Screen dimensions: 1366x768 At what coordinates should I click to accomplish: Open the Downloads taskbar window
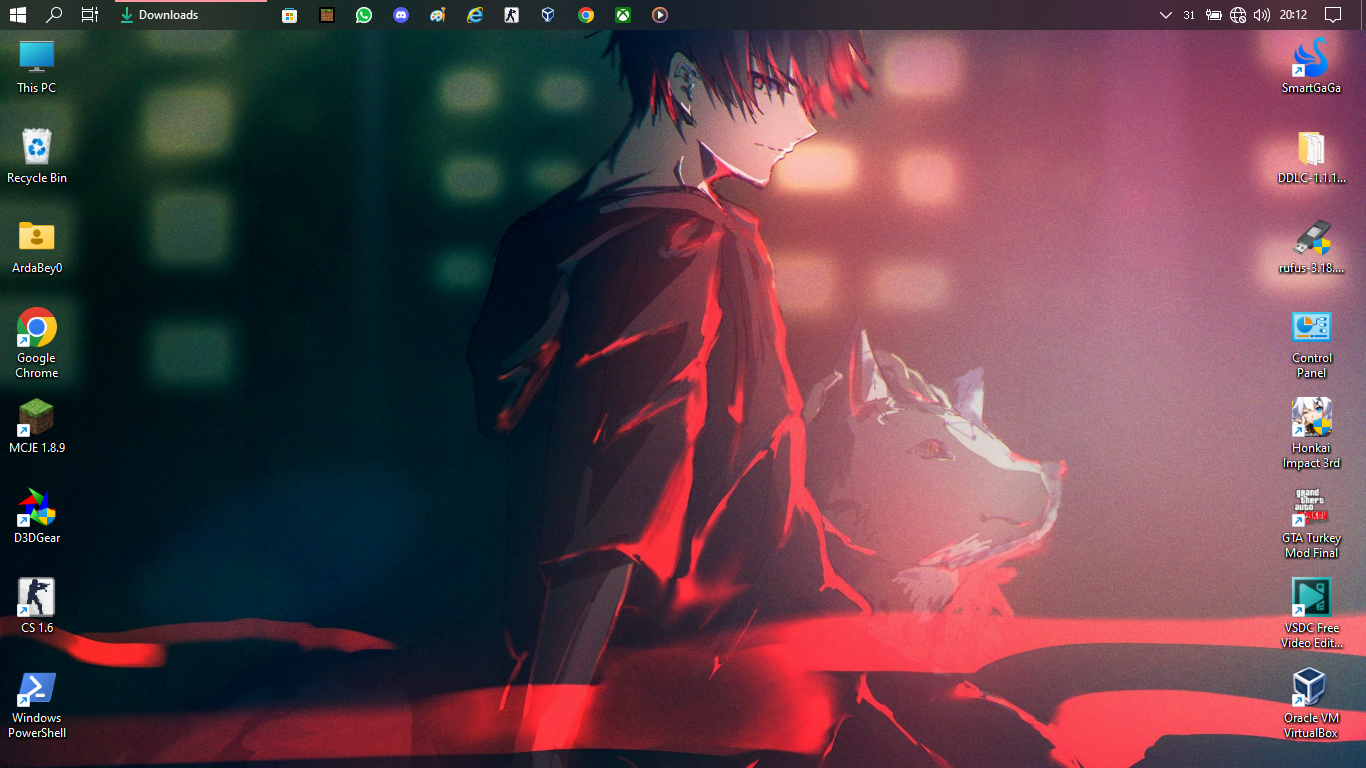click(x=190, y=15)
